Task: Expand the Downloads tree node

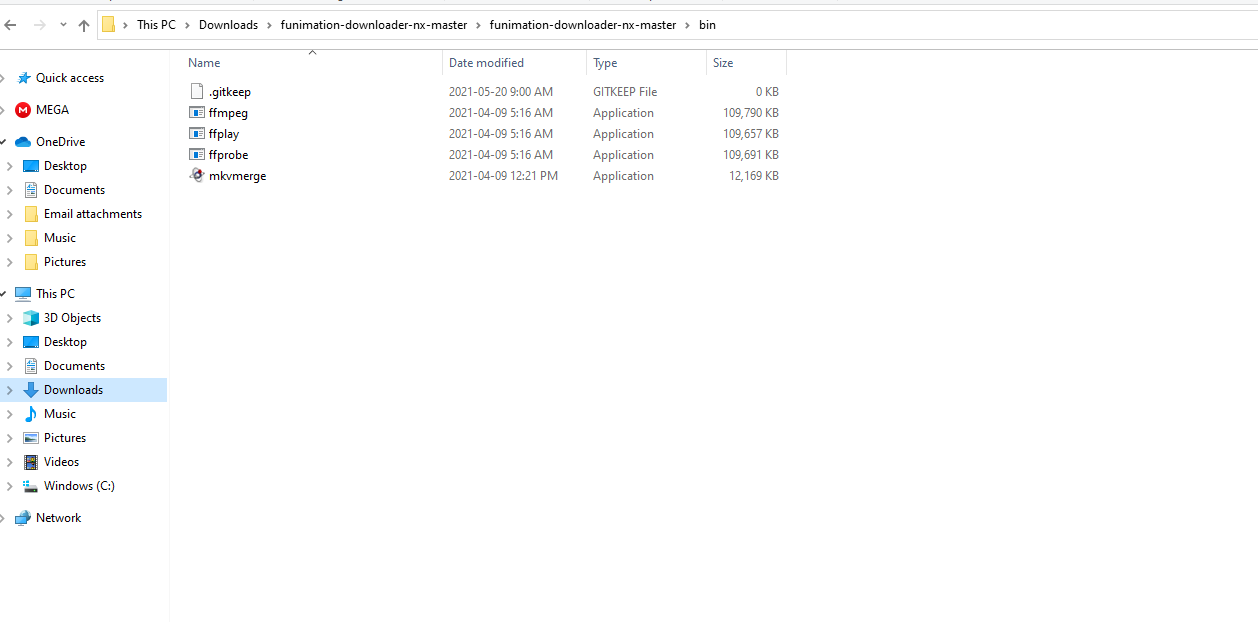Action: (x=10, y=390)
